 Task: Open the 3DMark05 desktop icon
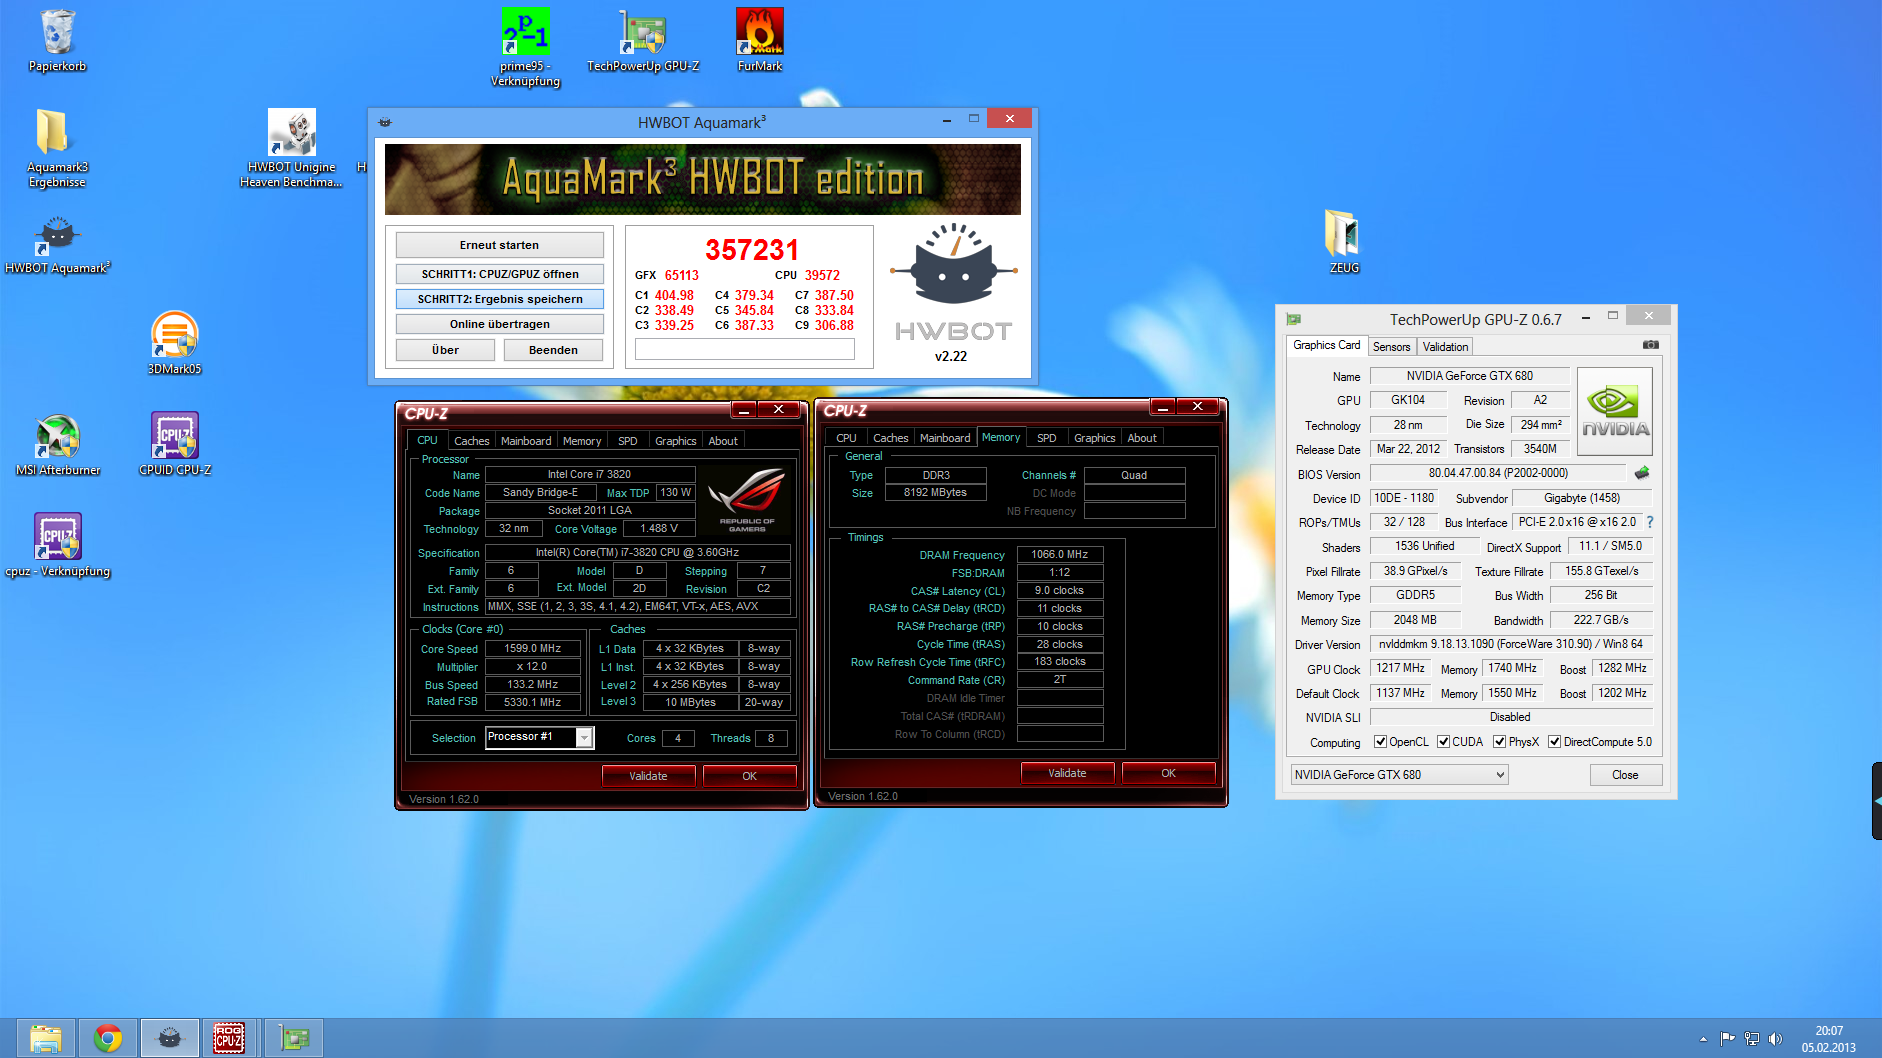175,343
